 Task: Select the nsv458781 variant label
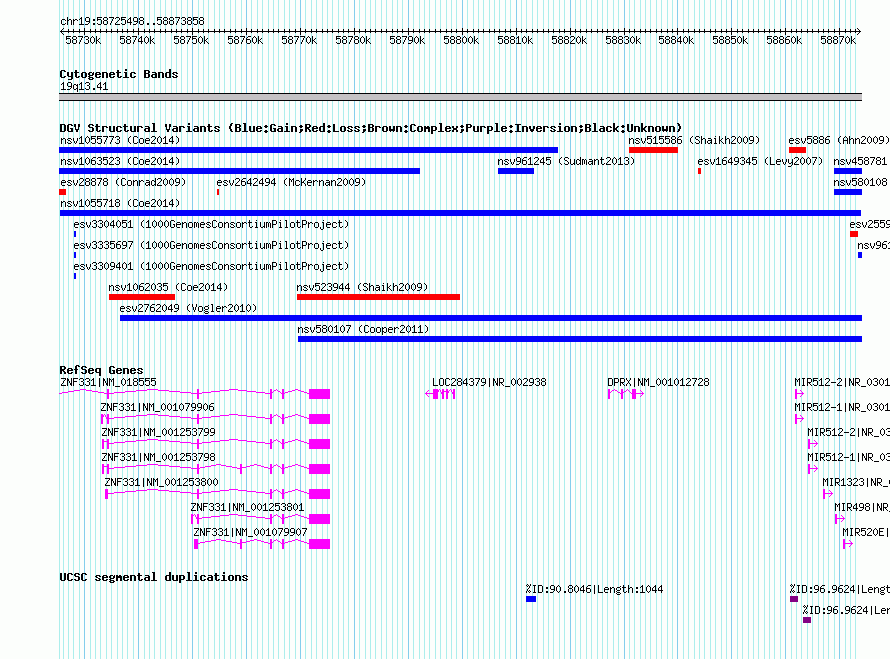(x=860, y=161)
